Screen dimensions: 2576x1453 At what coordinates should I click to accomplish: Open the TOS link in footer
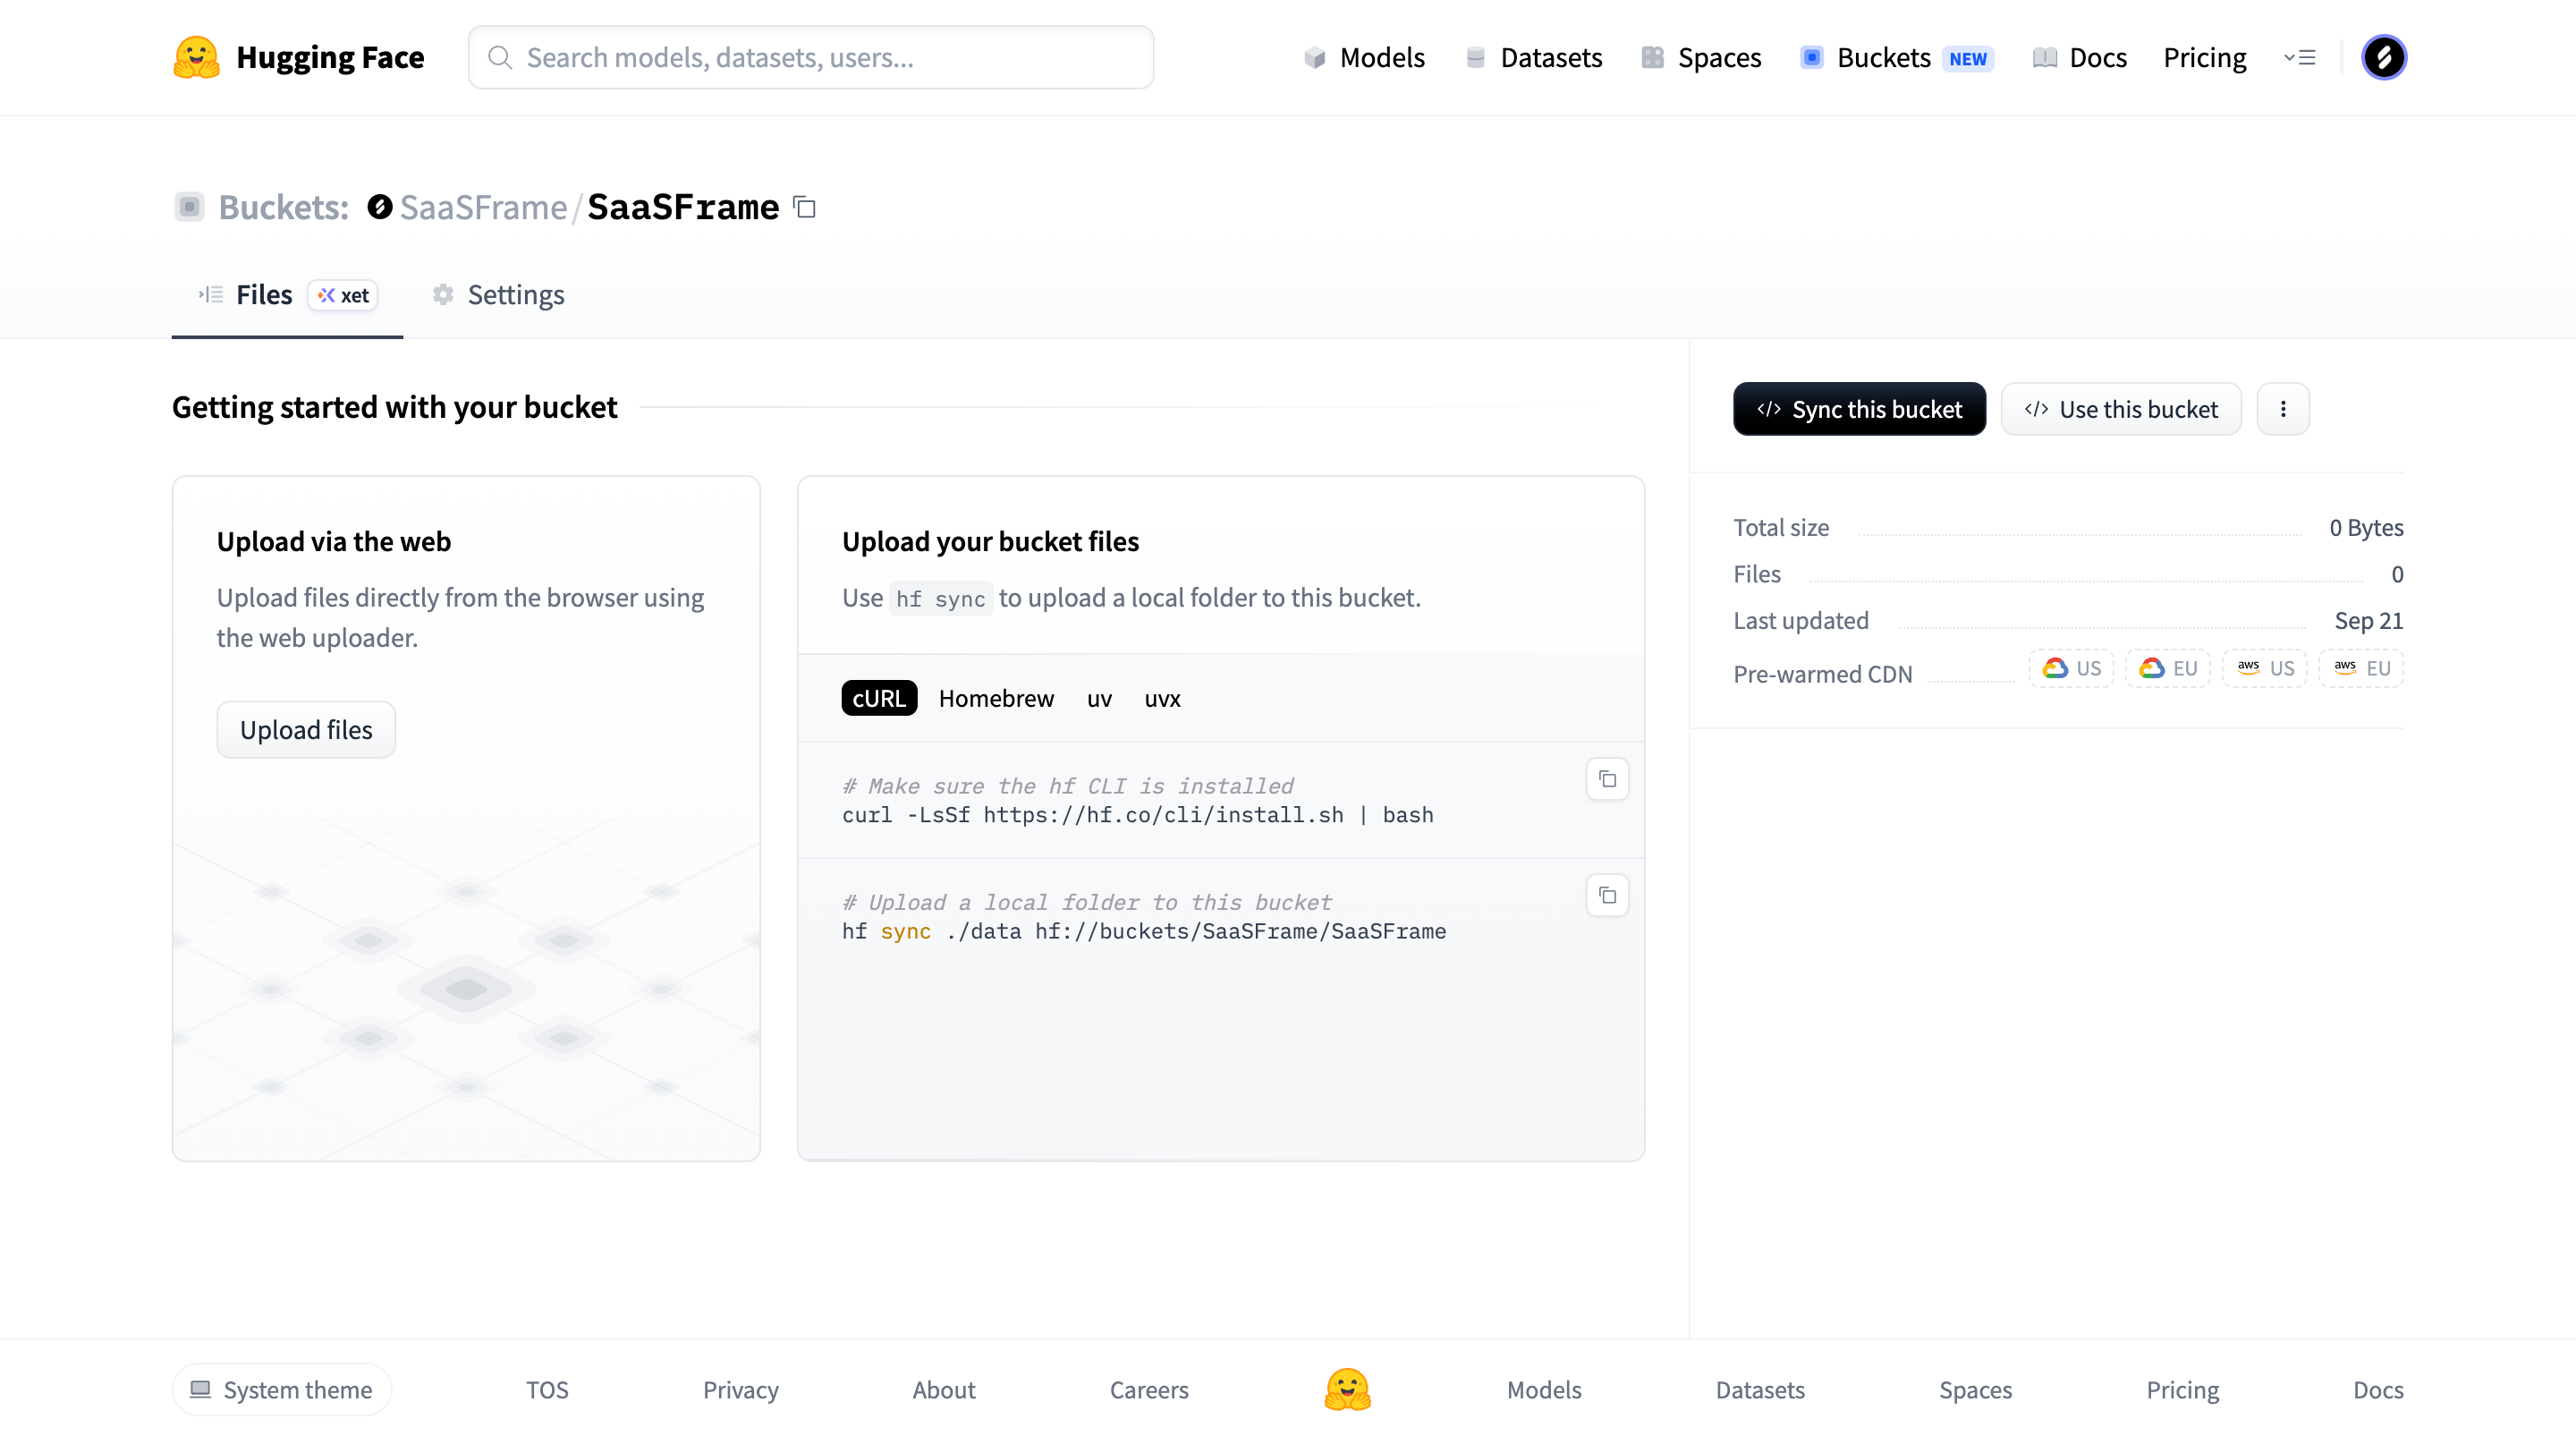(x=547, y=1389)
